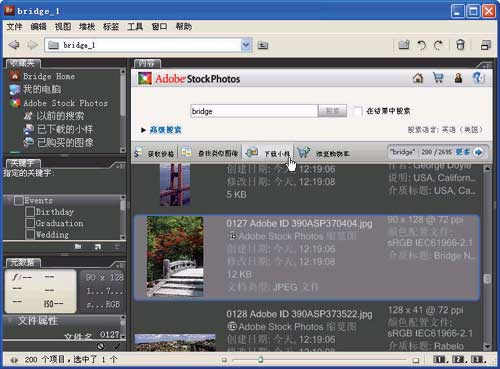500x369 pixels.
Task: Click the Stock Photos home icon
Action: coord(418,78)
